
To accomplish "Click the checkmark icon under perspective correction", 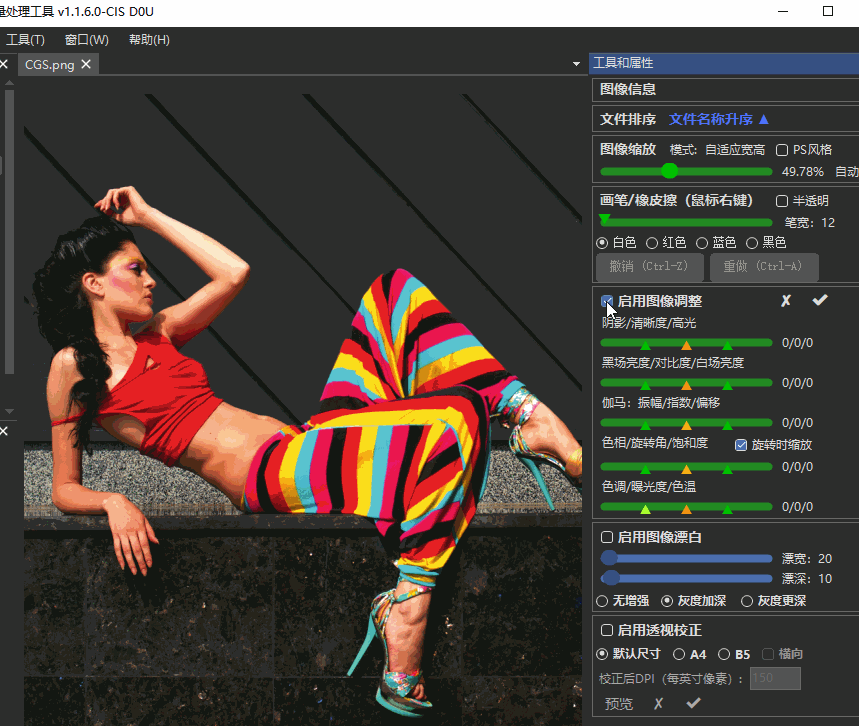I will (x=692, y=704).
